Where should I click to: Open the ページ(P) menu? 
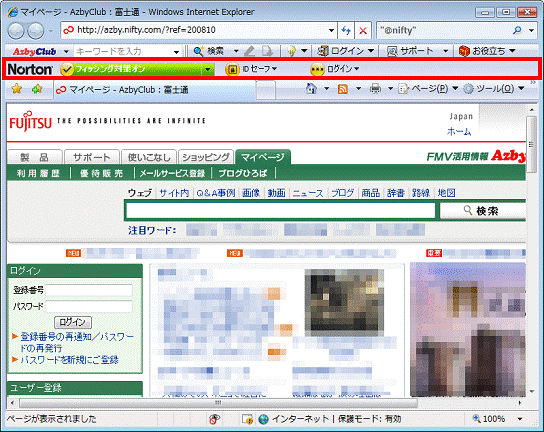(428, 89)
